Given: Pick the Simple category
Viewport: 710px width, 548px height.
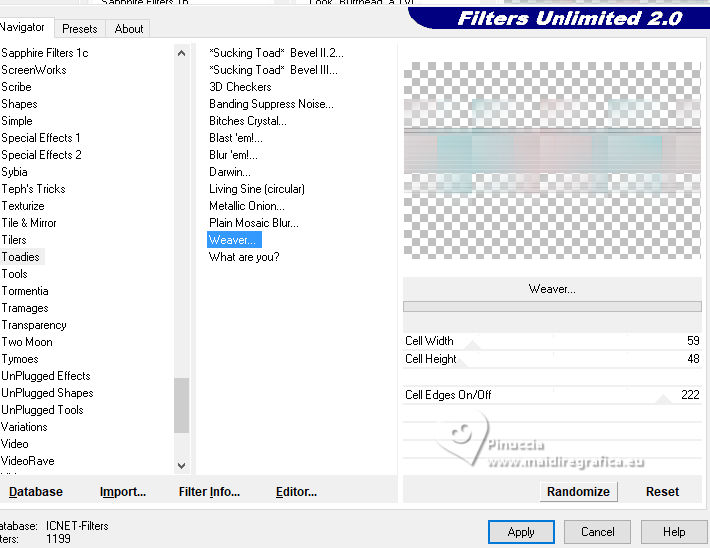Looking at the screenshot, I should [x=17, y=121].
